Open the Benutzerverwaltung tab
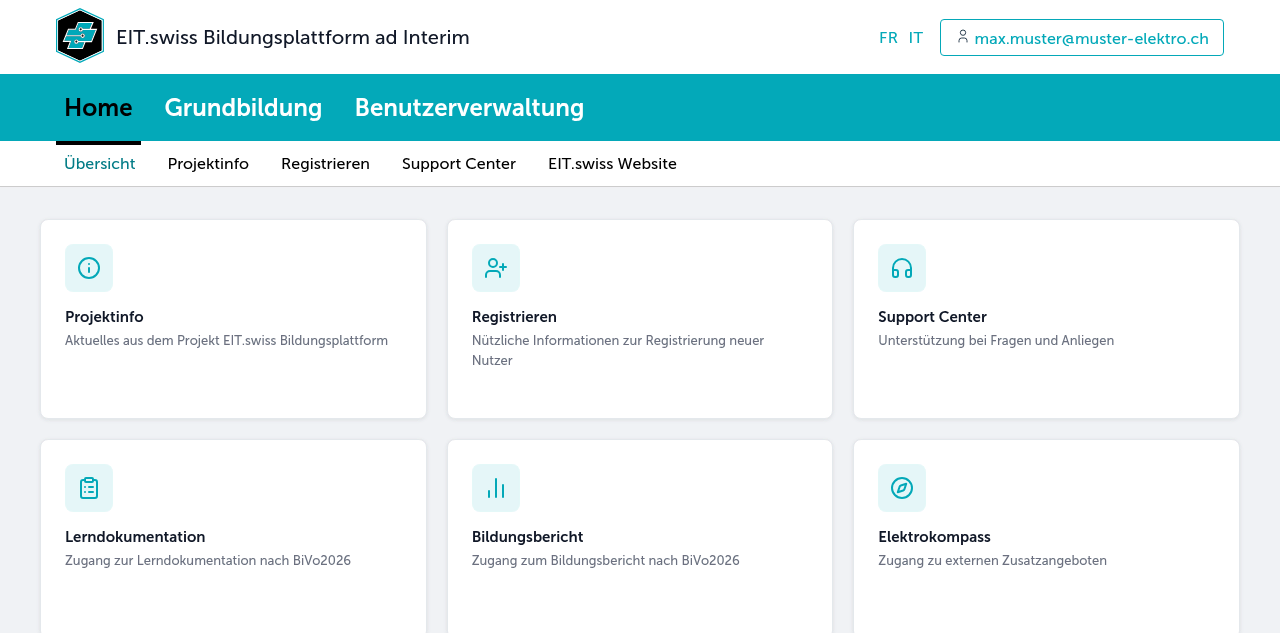 point(469,107)
